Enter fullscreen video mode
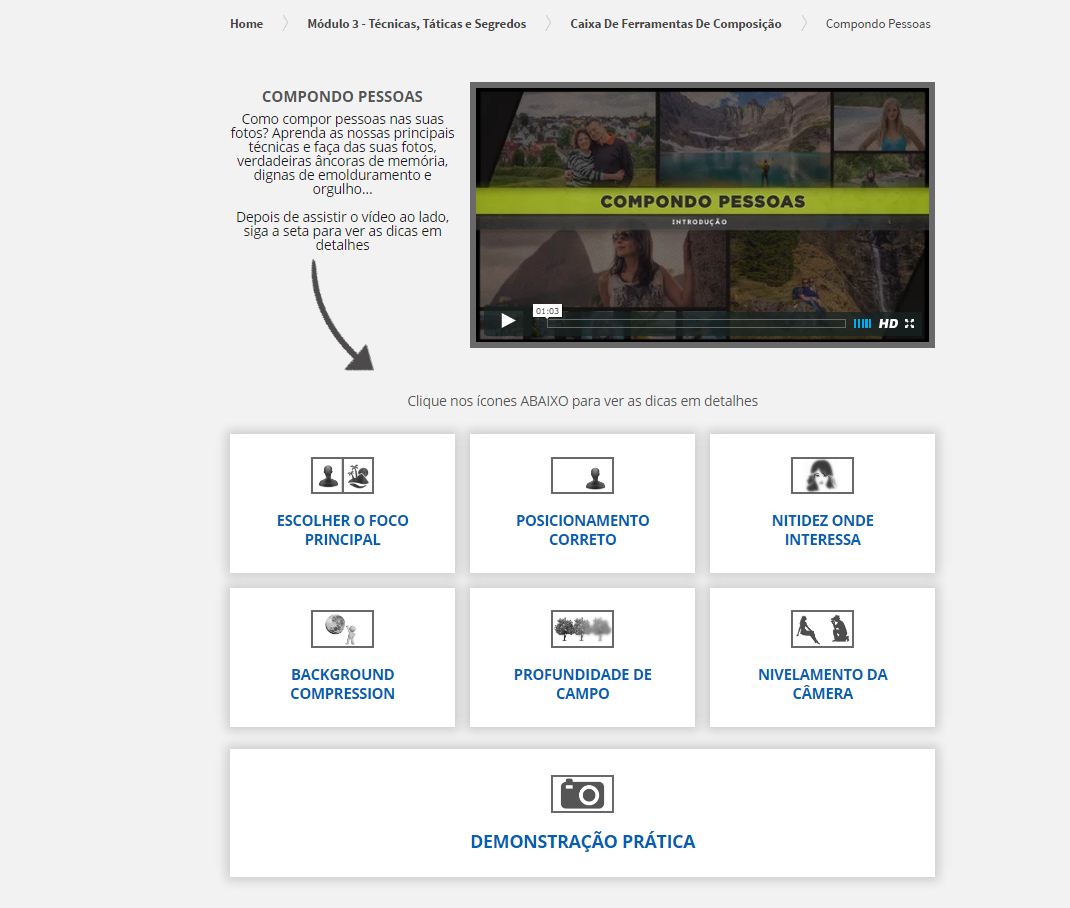The width and height of the screenshot is (1070, 908). point(910,323)
